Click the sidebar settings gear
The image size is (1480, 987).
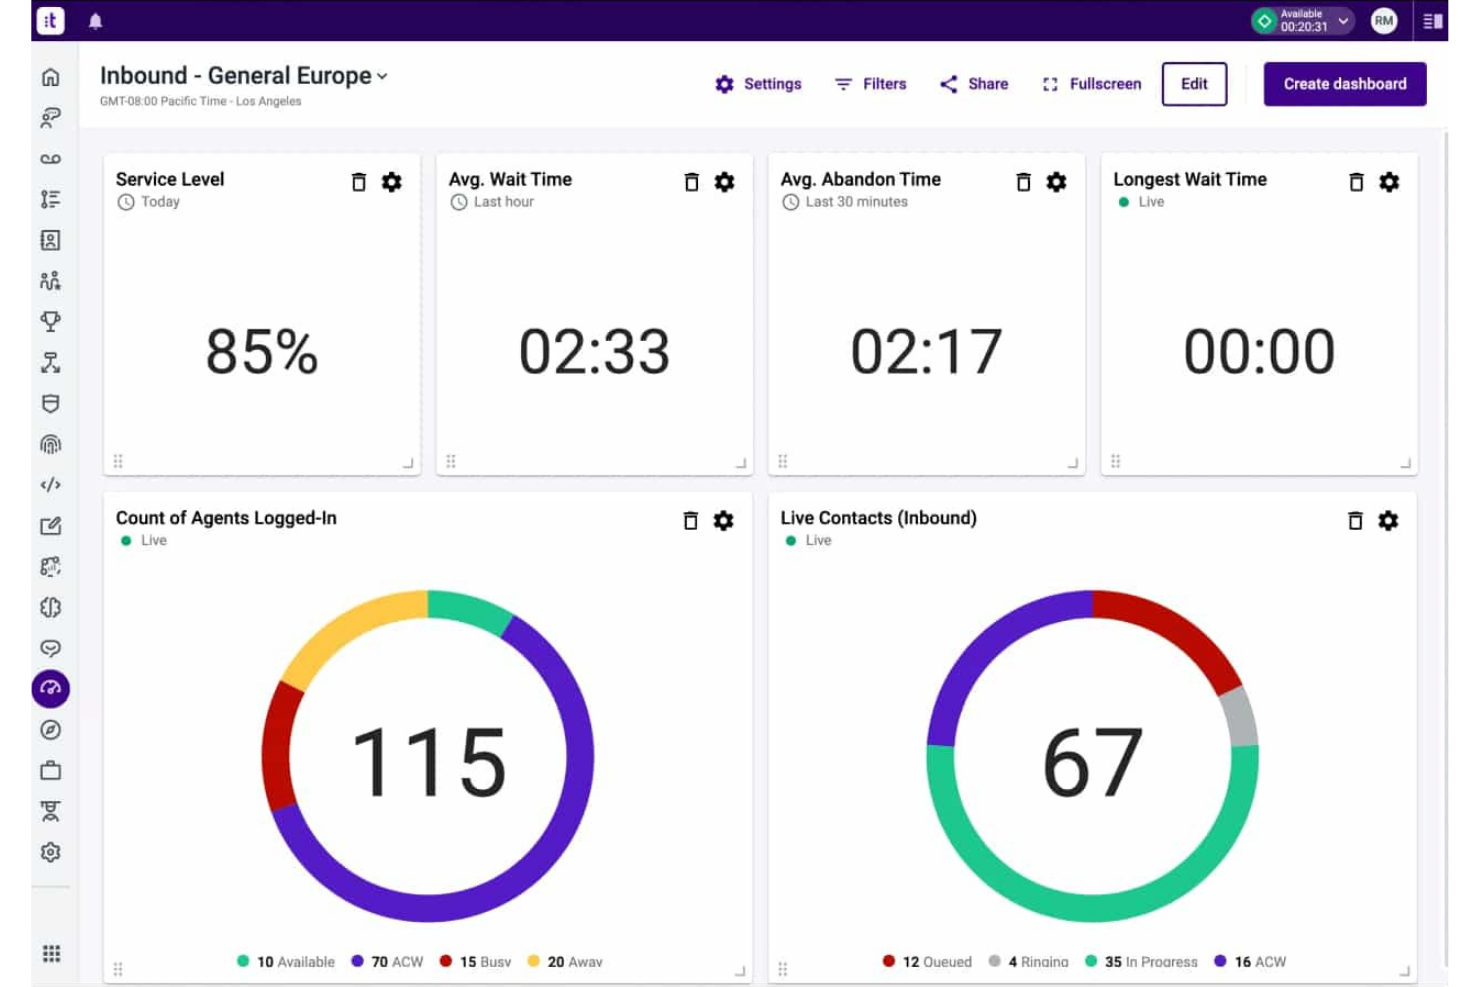click(50, 851)
